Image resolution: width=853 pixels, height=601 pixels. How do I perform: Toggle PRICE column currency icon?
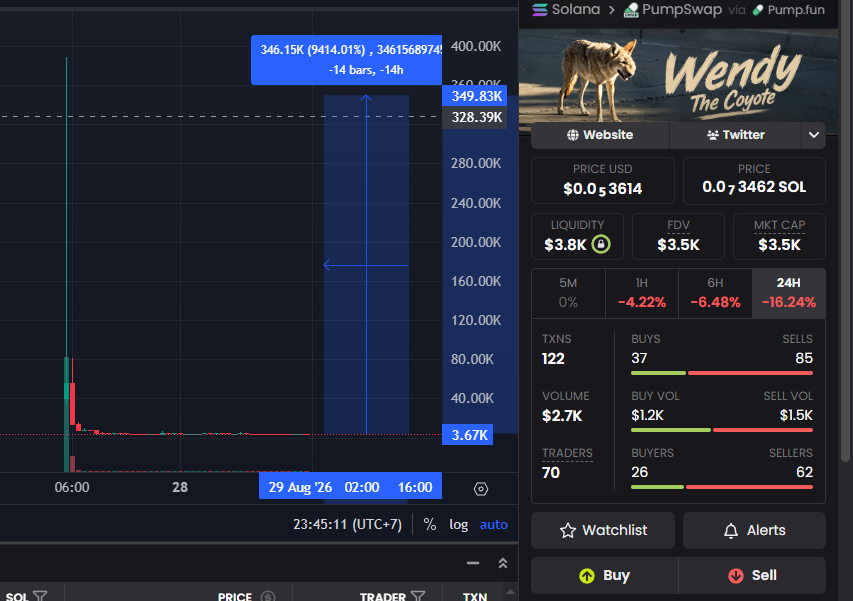tap(268, 597)
